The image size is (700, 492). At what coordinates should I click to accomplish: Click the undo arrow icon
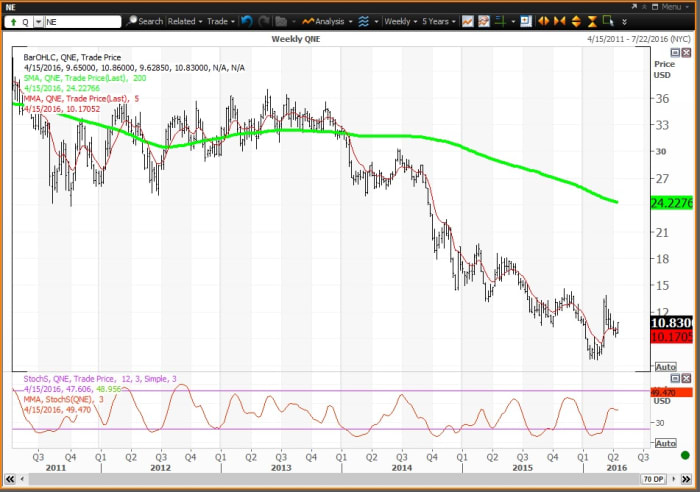(x=245, y=20)
